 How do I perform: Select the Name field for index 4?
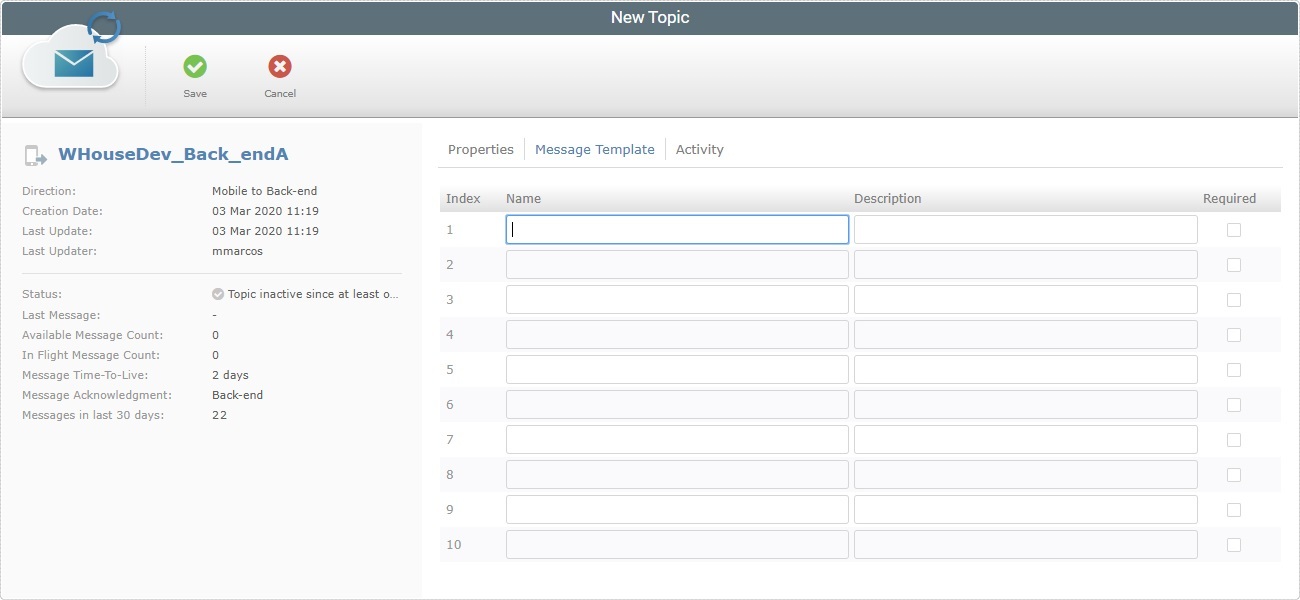[x=677, y=334]
